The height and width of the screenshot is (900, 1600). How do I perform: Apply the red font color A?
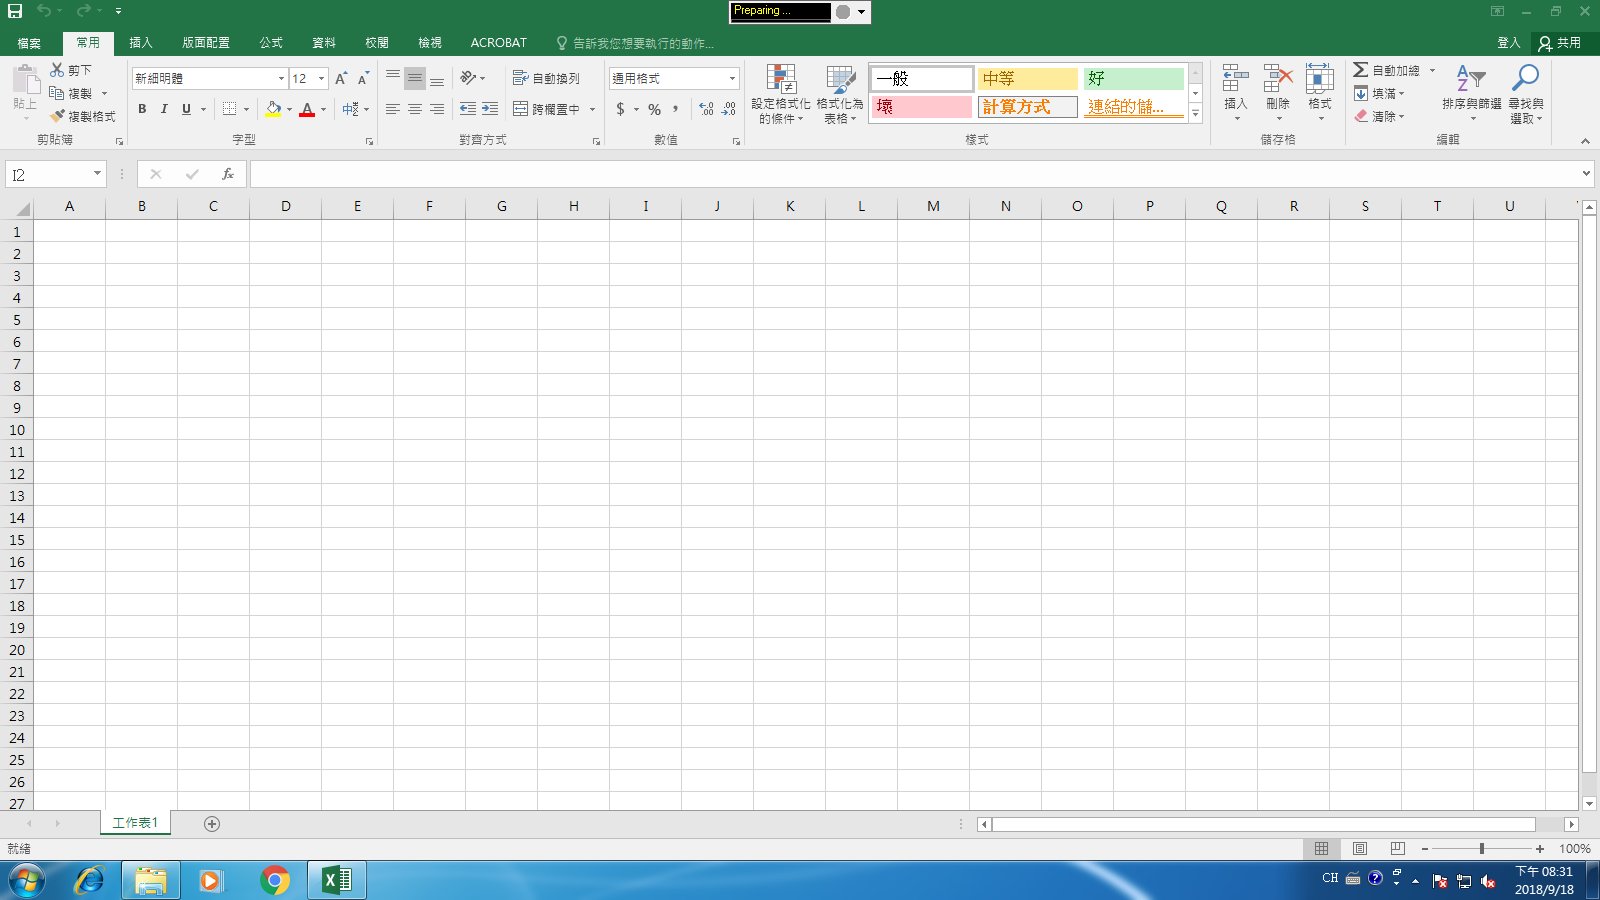pos(307,109)
